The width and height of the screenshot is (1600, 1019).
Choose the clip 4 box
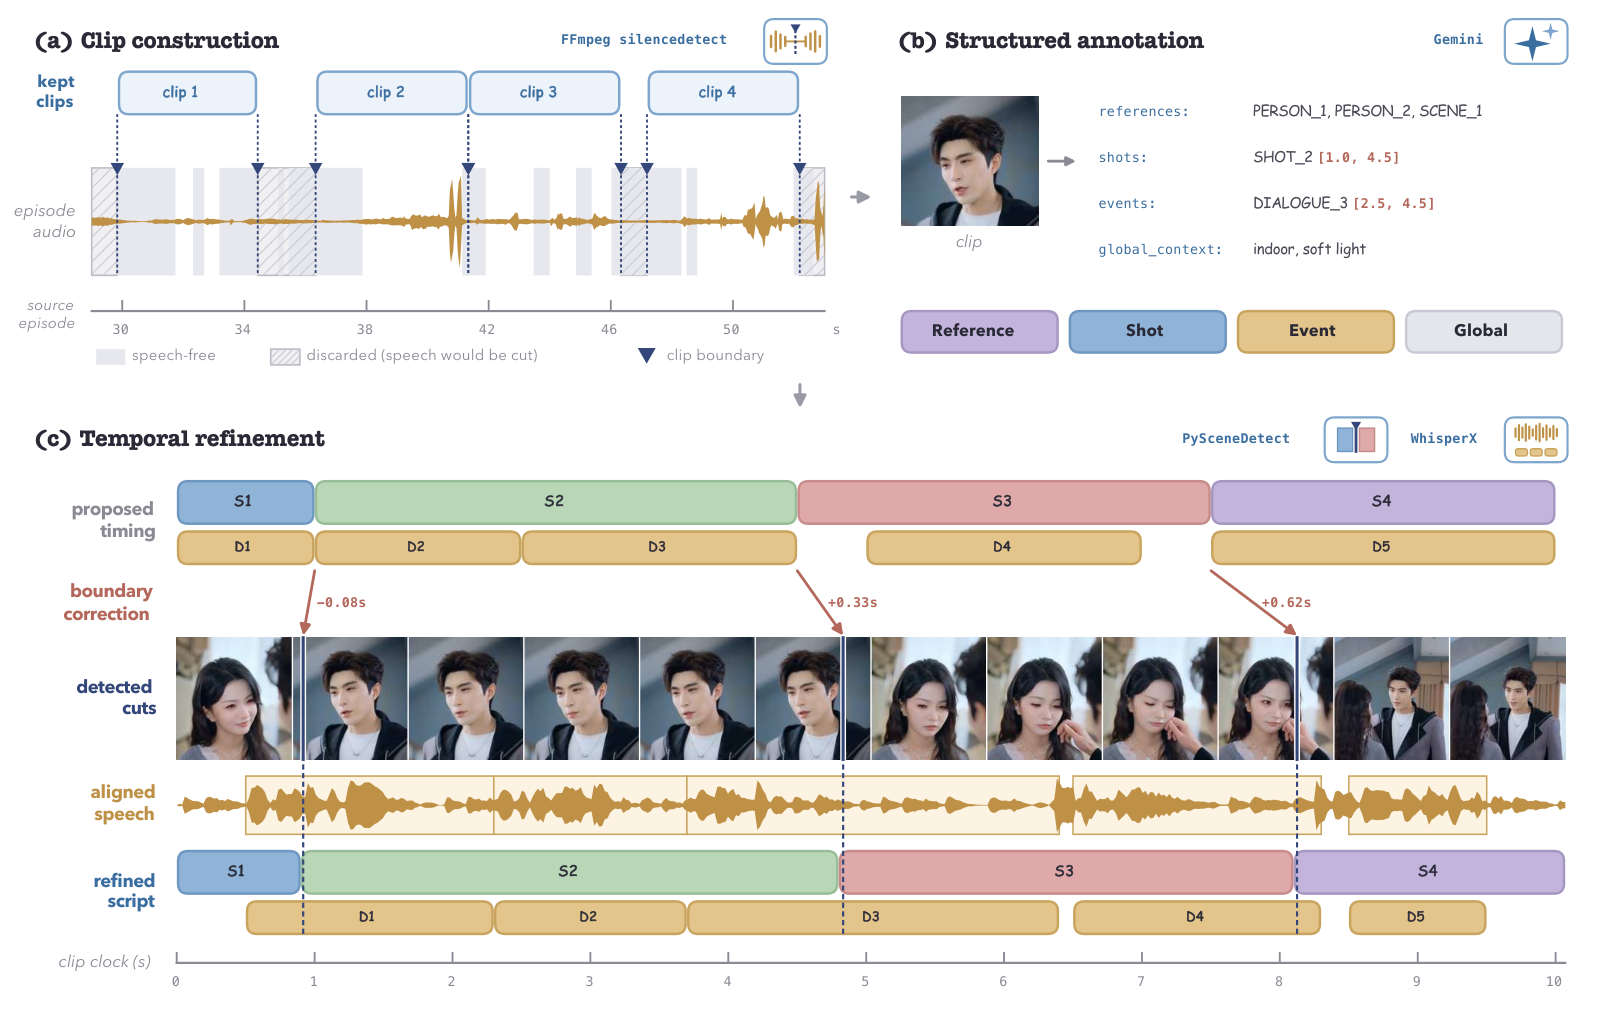723,93
